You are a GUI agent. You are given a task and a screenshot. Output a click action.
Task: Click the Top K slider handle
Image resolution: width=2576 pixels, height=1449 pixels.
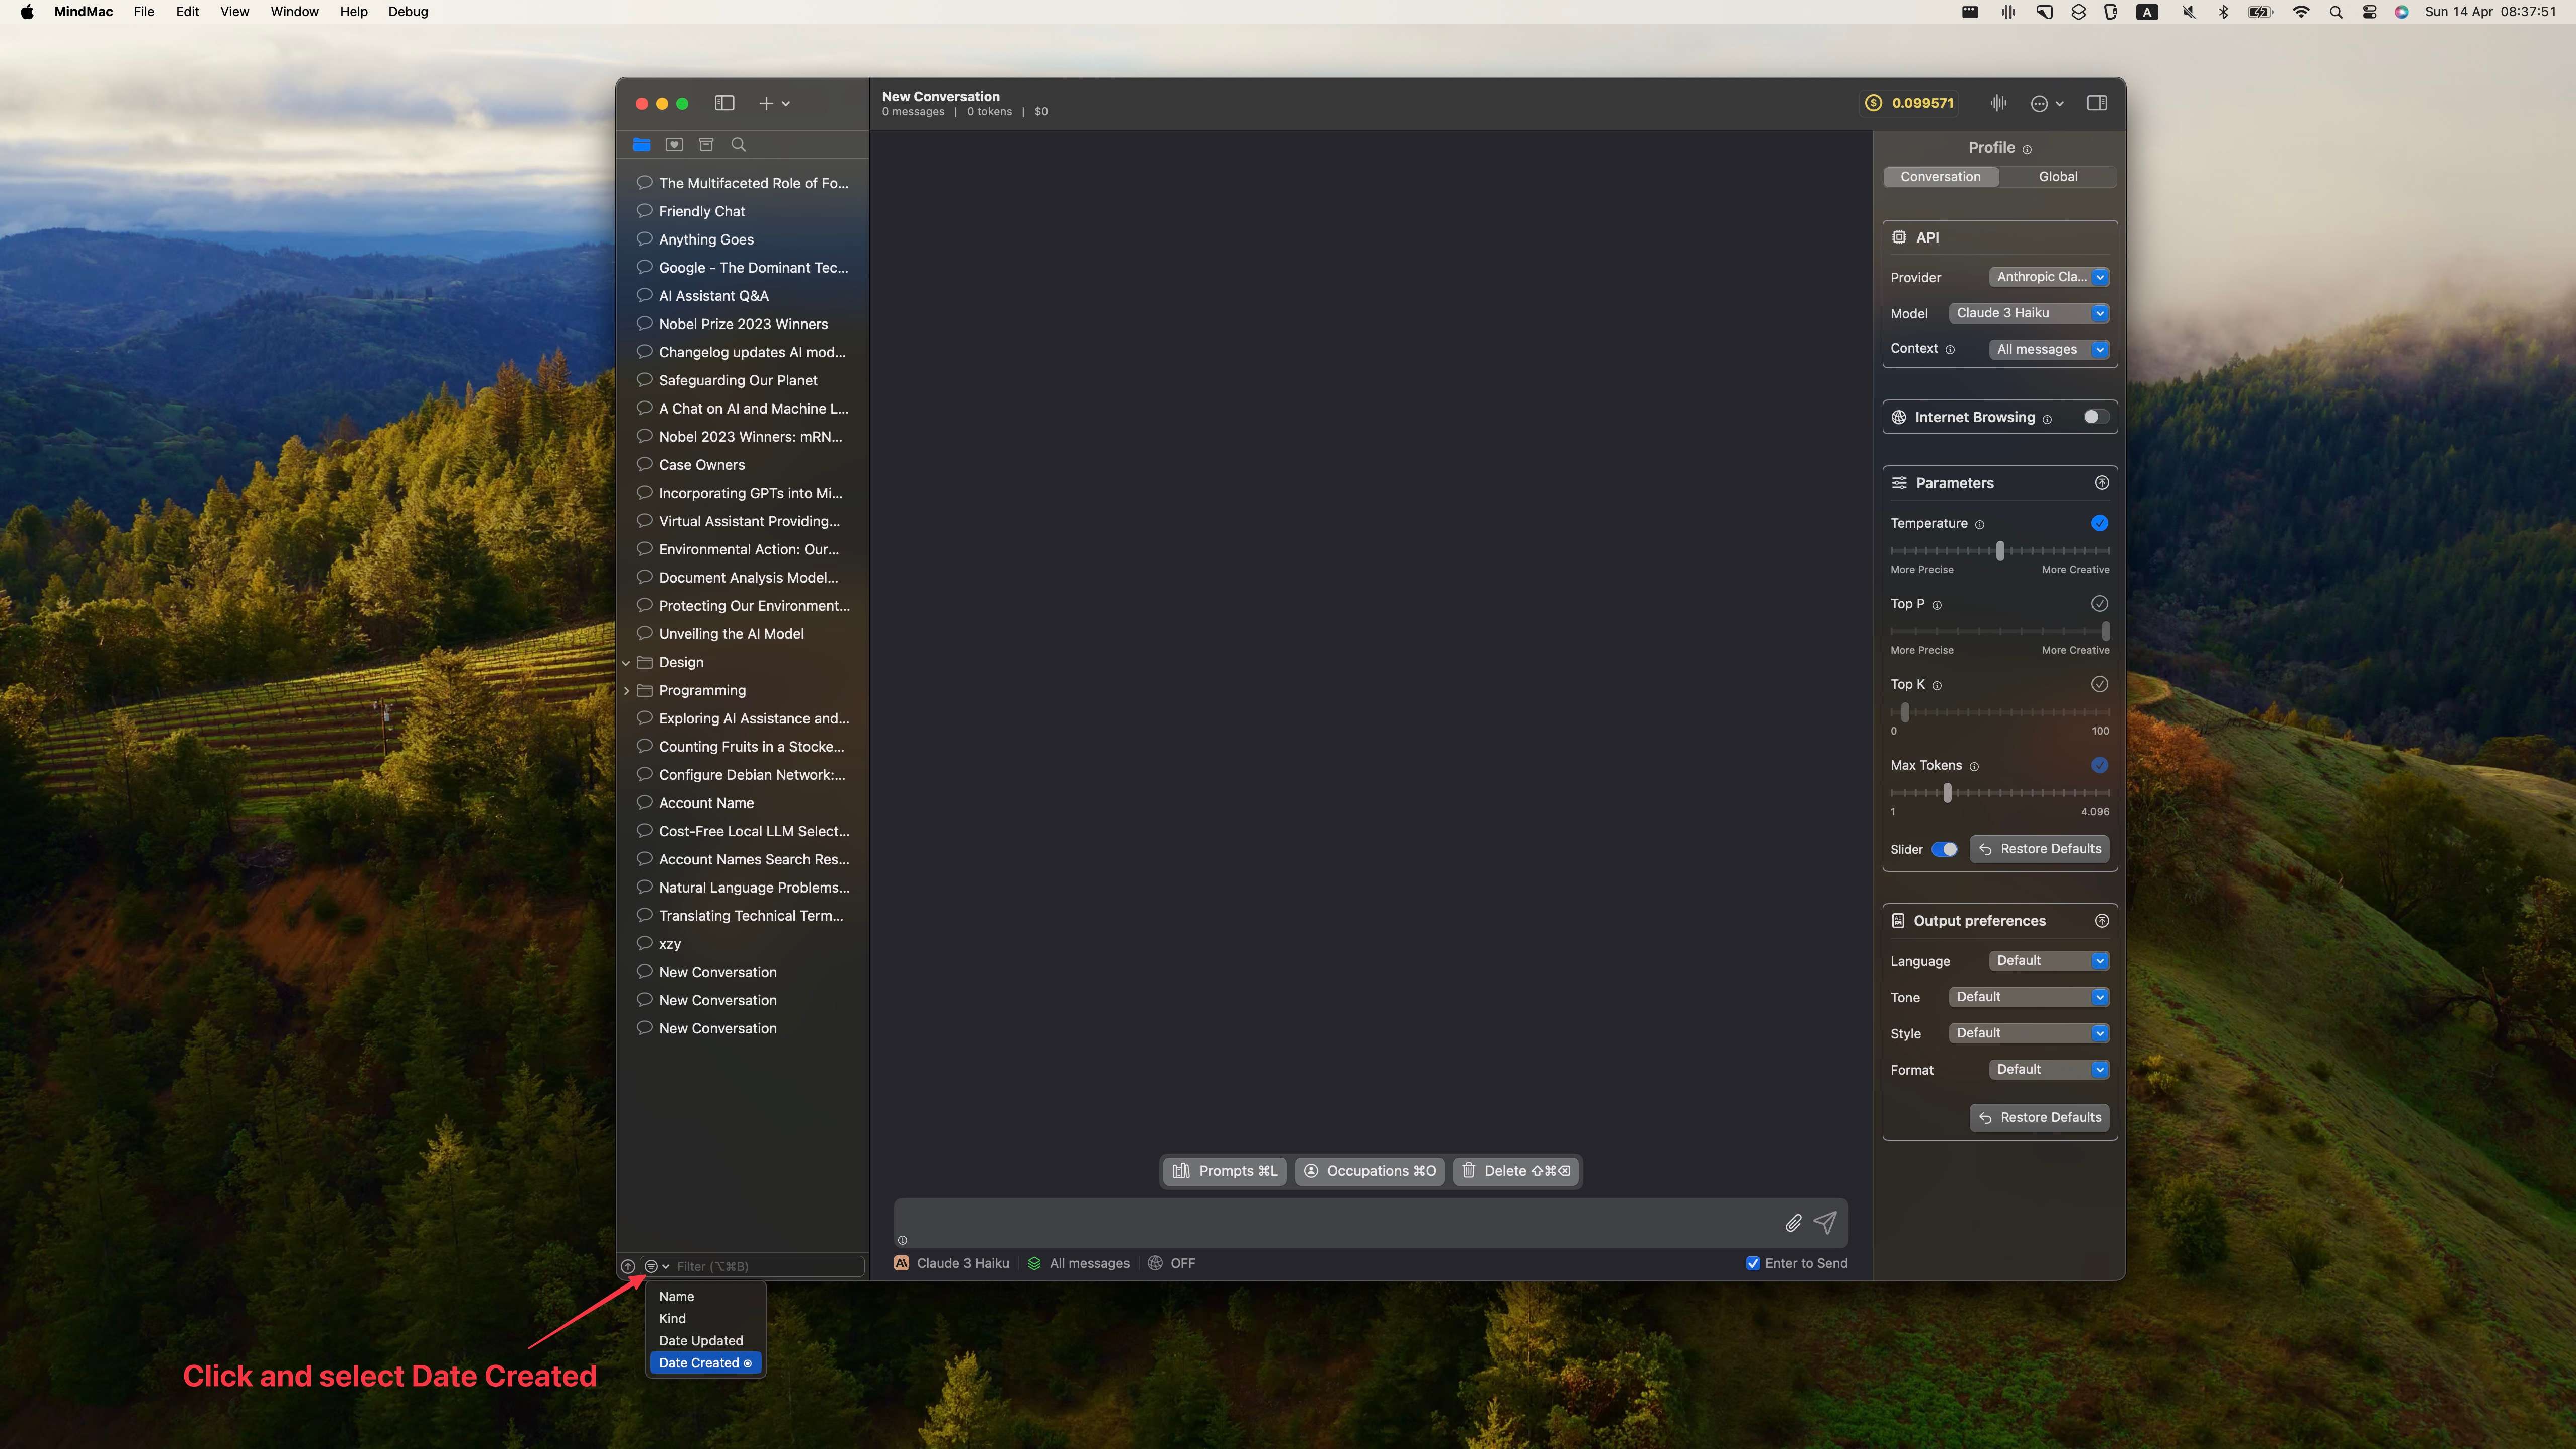tap(1905, 712)
